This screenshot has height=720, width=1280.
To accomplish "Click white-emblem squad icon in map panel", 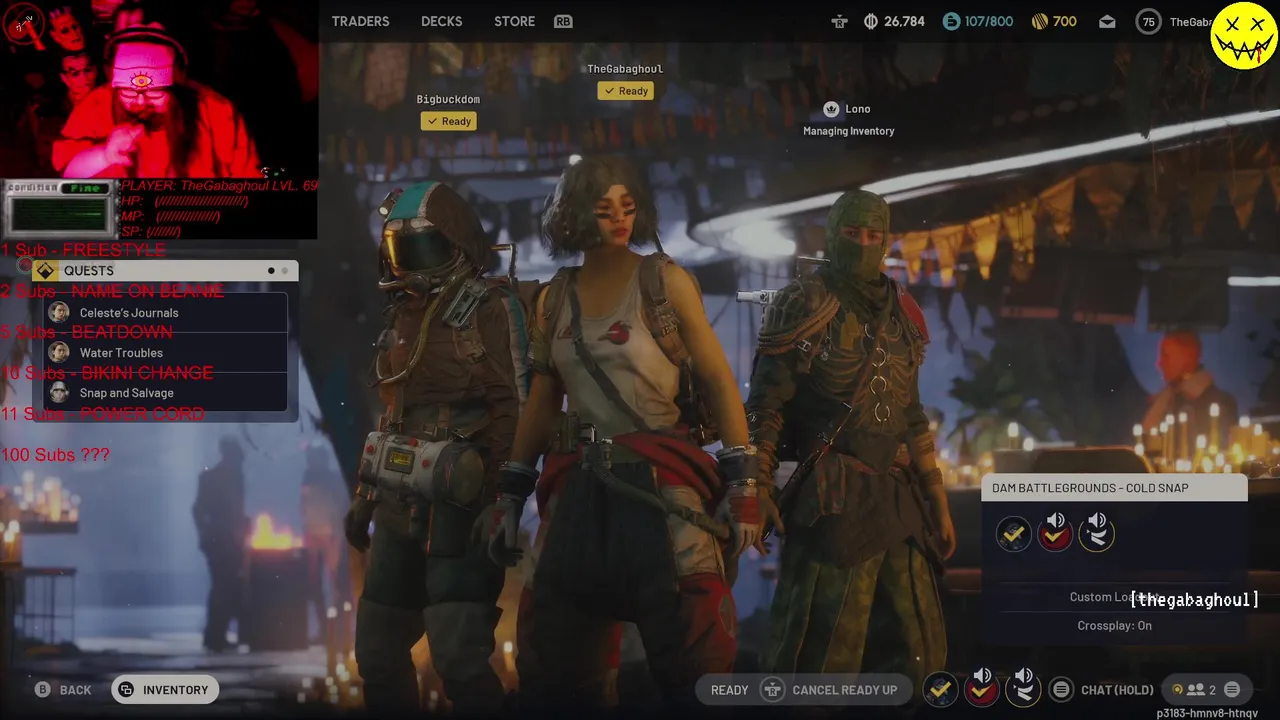I will tap(1096, 535).
